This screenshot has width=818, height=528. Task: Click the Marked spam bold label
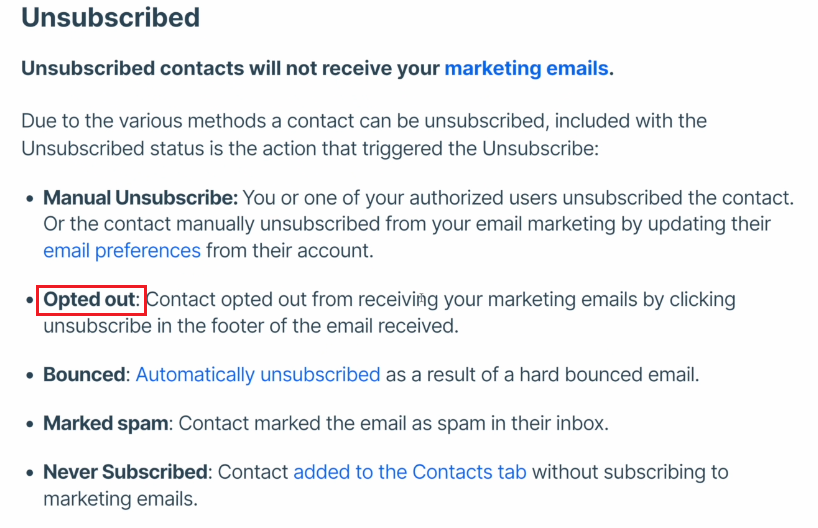[106, 423]
